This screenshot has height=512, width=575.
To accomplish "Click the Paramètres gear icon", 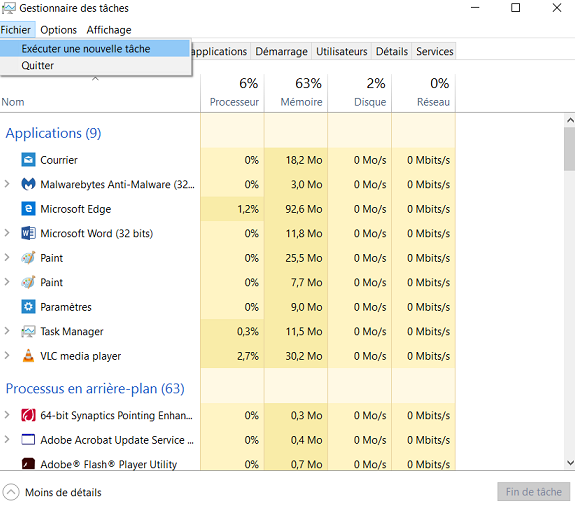I will click(x=28, y=307).
